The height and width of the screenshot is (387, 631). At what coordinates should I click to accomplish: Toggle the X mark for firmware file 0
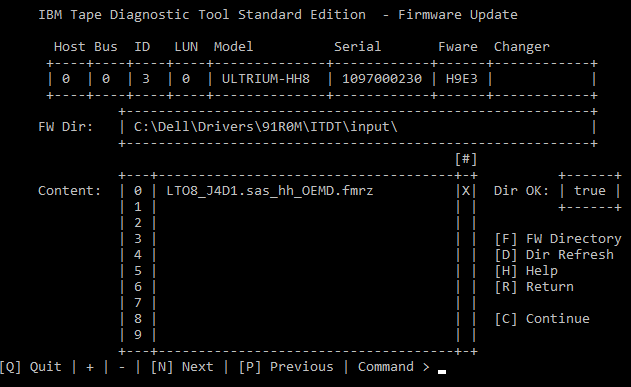[466, 191]
